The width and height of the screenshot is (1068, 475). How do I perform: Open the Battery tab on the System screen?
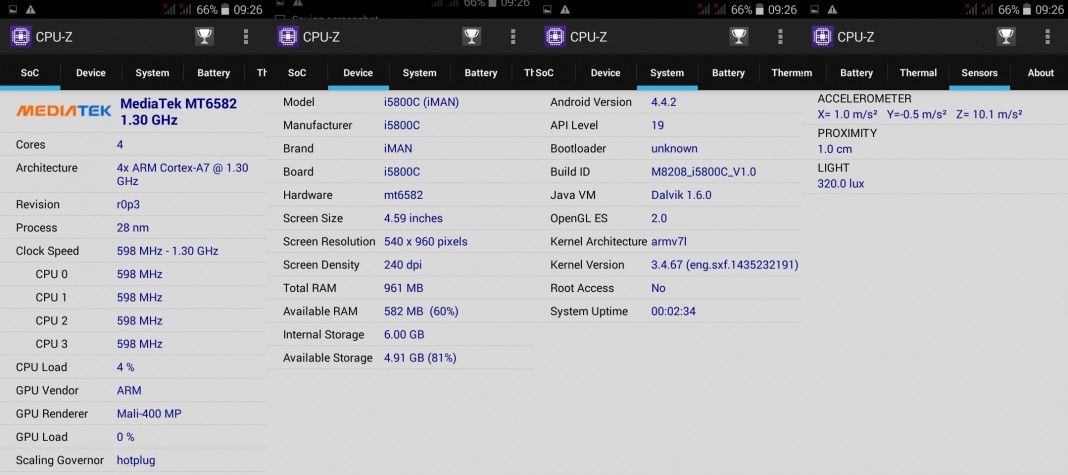click(x=728, y=73)
